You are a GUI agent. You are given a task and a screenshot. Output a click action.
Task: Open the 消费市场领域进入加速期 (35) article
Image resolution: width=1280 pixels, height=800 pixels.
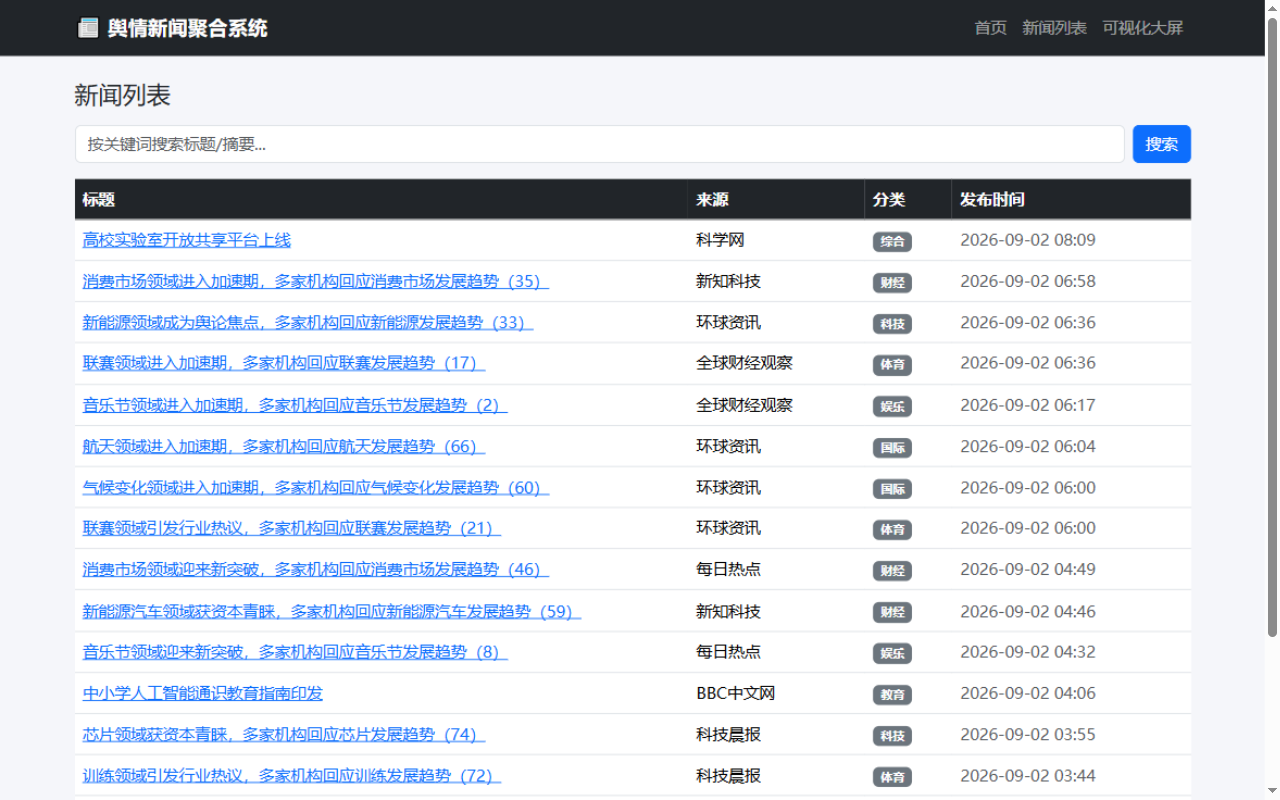315,281
